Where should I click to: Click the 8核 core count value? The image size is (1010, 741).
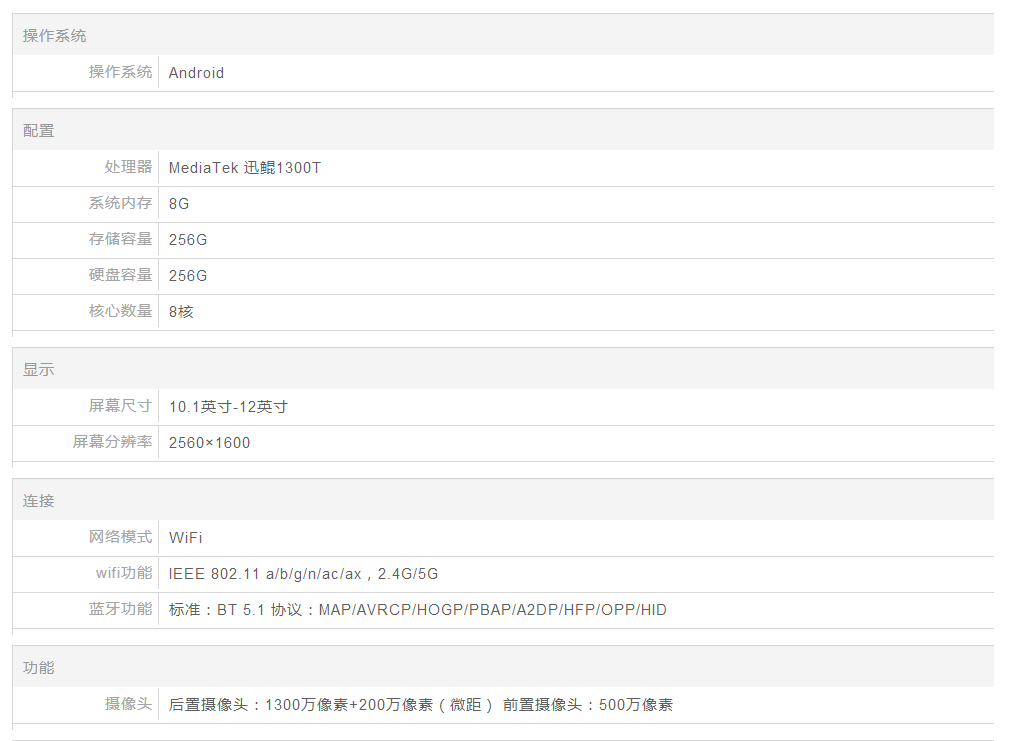[x=181, y=312]
